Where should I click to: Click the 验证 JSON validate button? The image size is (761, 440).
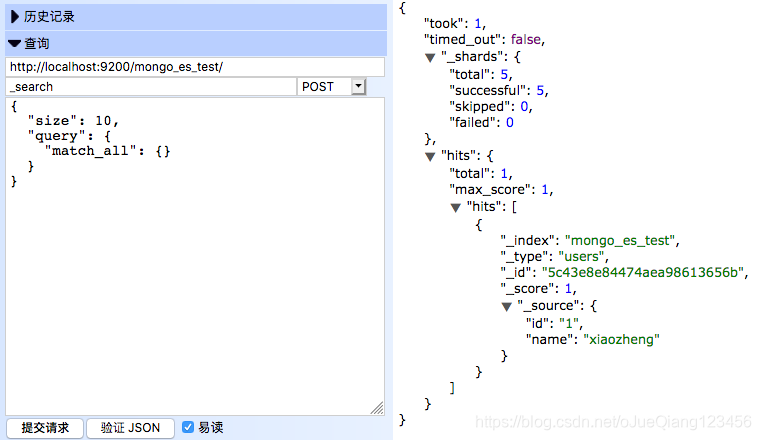pos(130,428)
